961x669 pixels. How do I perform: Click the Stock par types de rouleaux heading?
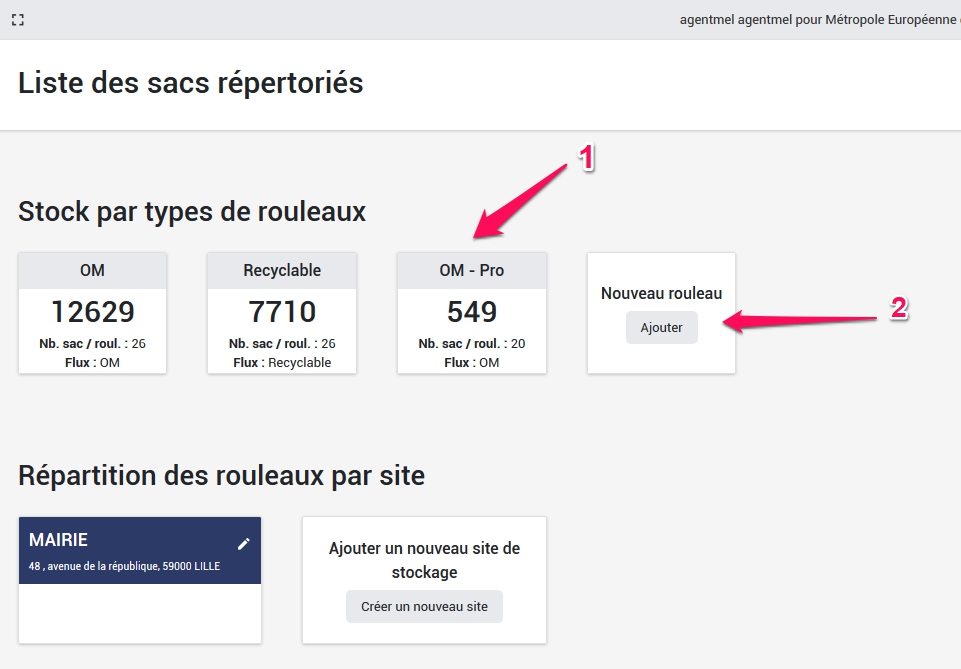pyautogui.click(x=192, y=212)
